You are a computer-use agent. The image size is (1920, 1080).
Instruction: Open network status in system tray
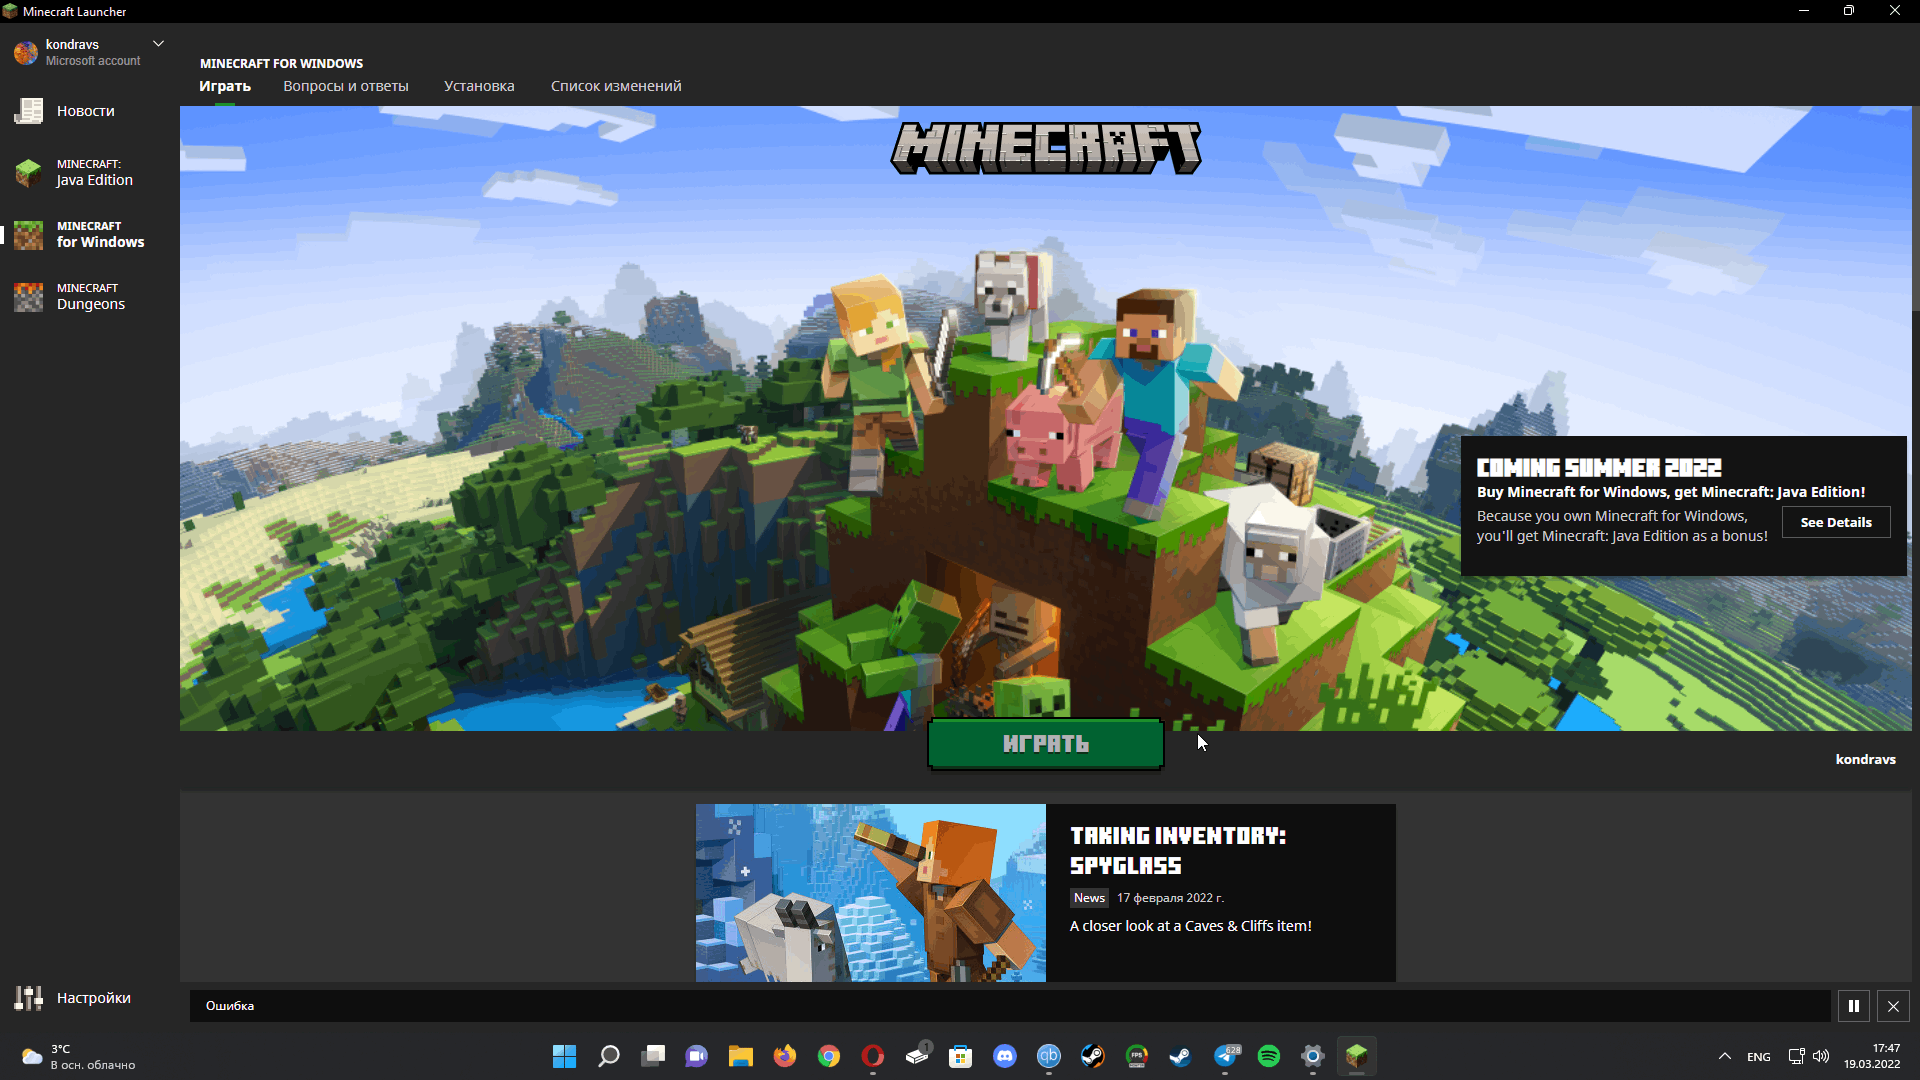1797,1056
